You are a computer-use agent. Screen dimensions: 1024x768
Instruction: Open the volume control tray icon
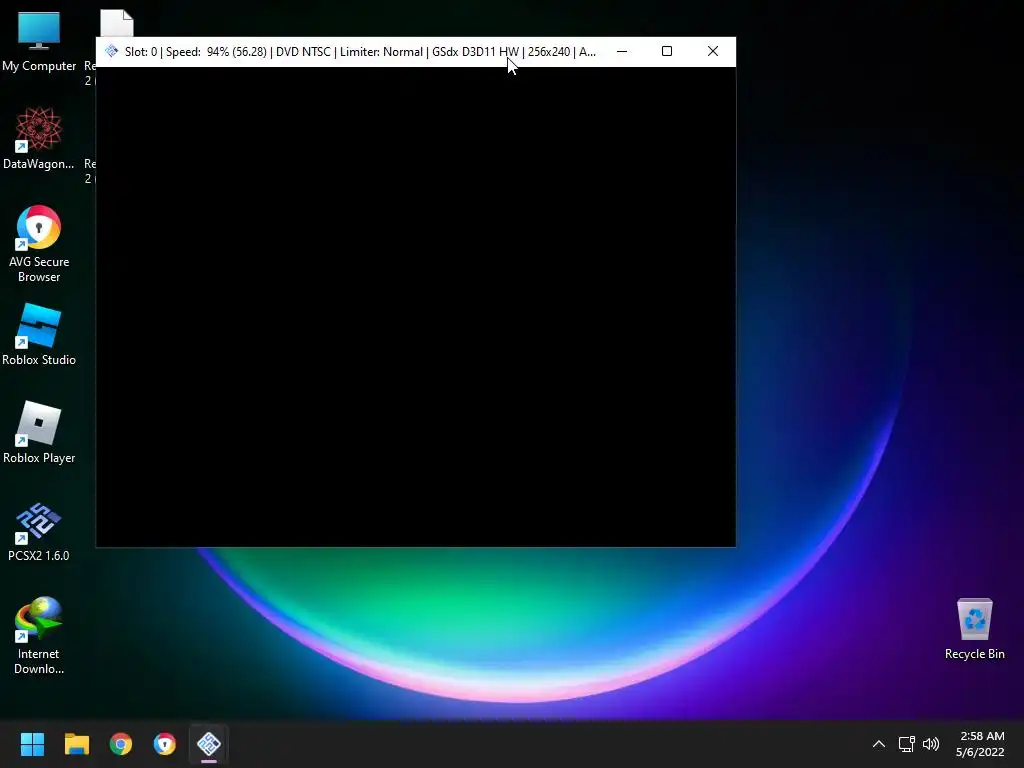[931, 744]
